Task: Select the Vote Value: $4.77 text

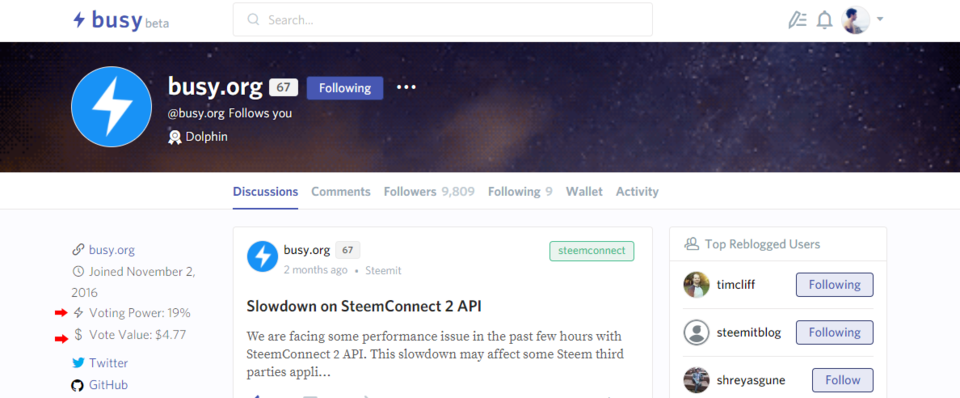Action: 138,335
